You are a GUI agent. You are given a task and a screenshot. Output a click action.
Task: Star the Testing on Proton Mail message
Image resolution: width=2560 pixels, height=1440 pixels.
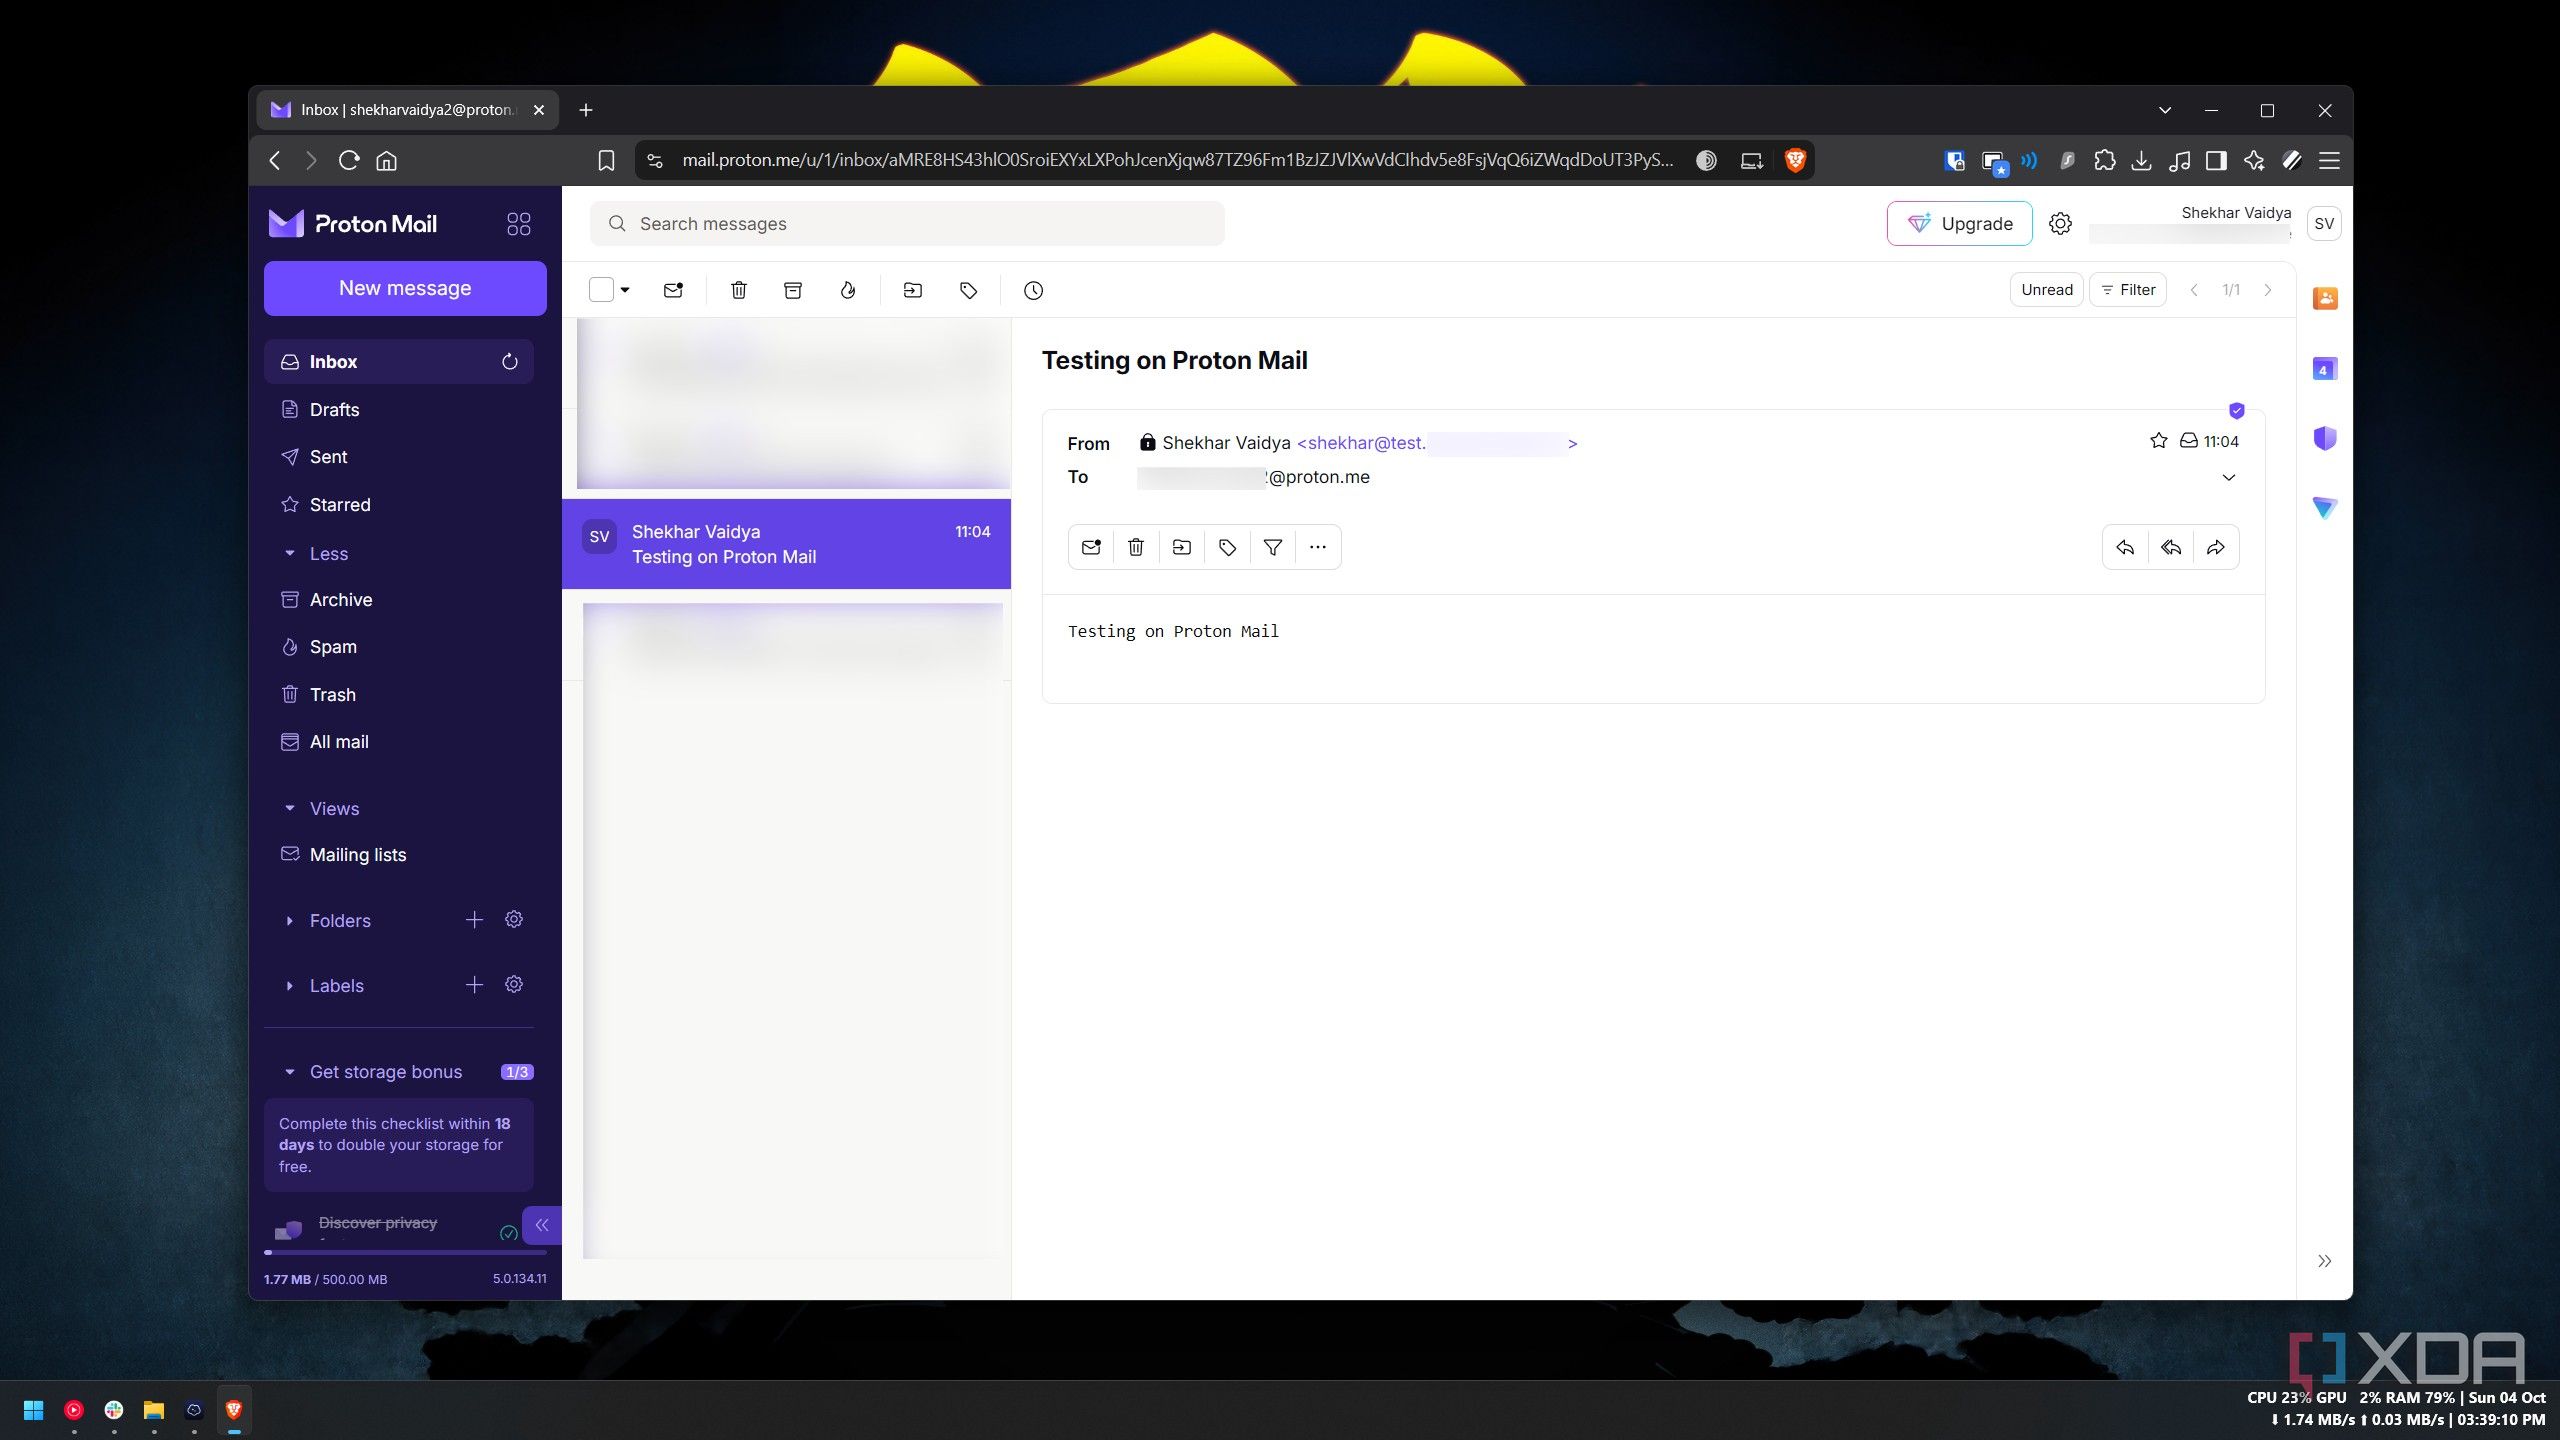[2158, 441]
